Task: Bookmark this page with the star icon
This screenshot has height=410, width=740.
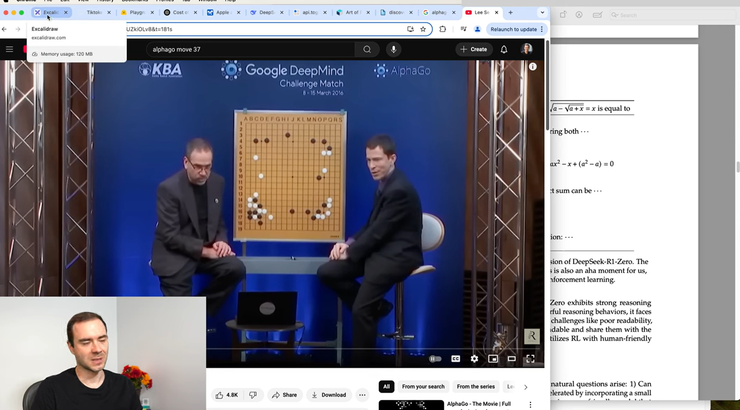Action: tap(424, 29)
